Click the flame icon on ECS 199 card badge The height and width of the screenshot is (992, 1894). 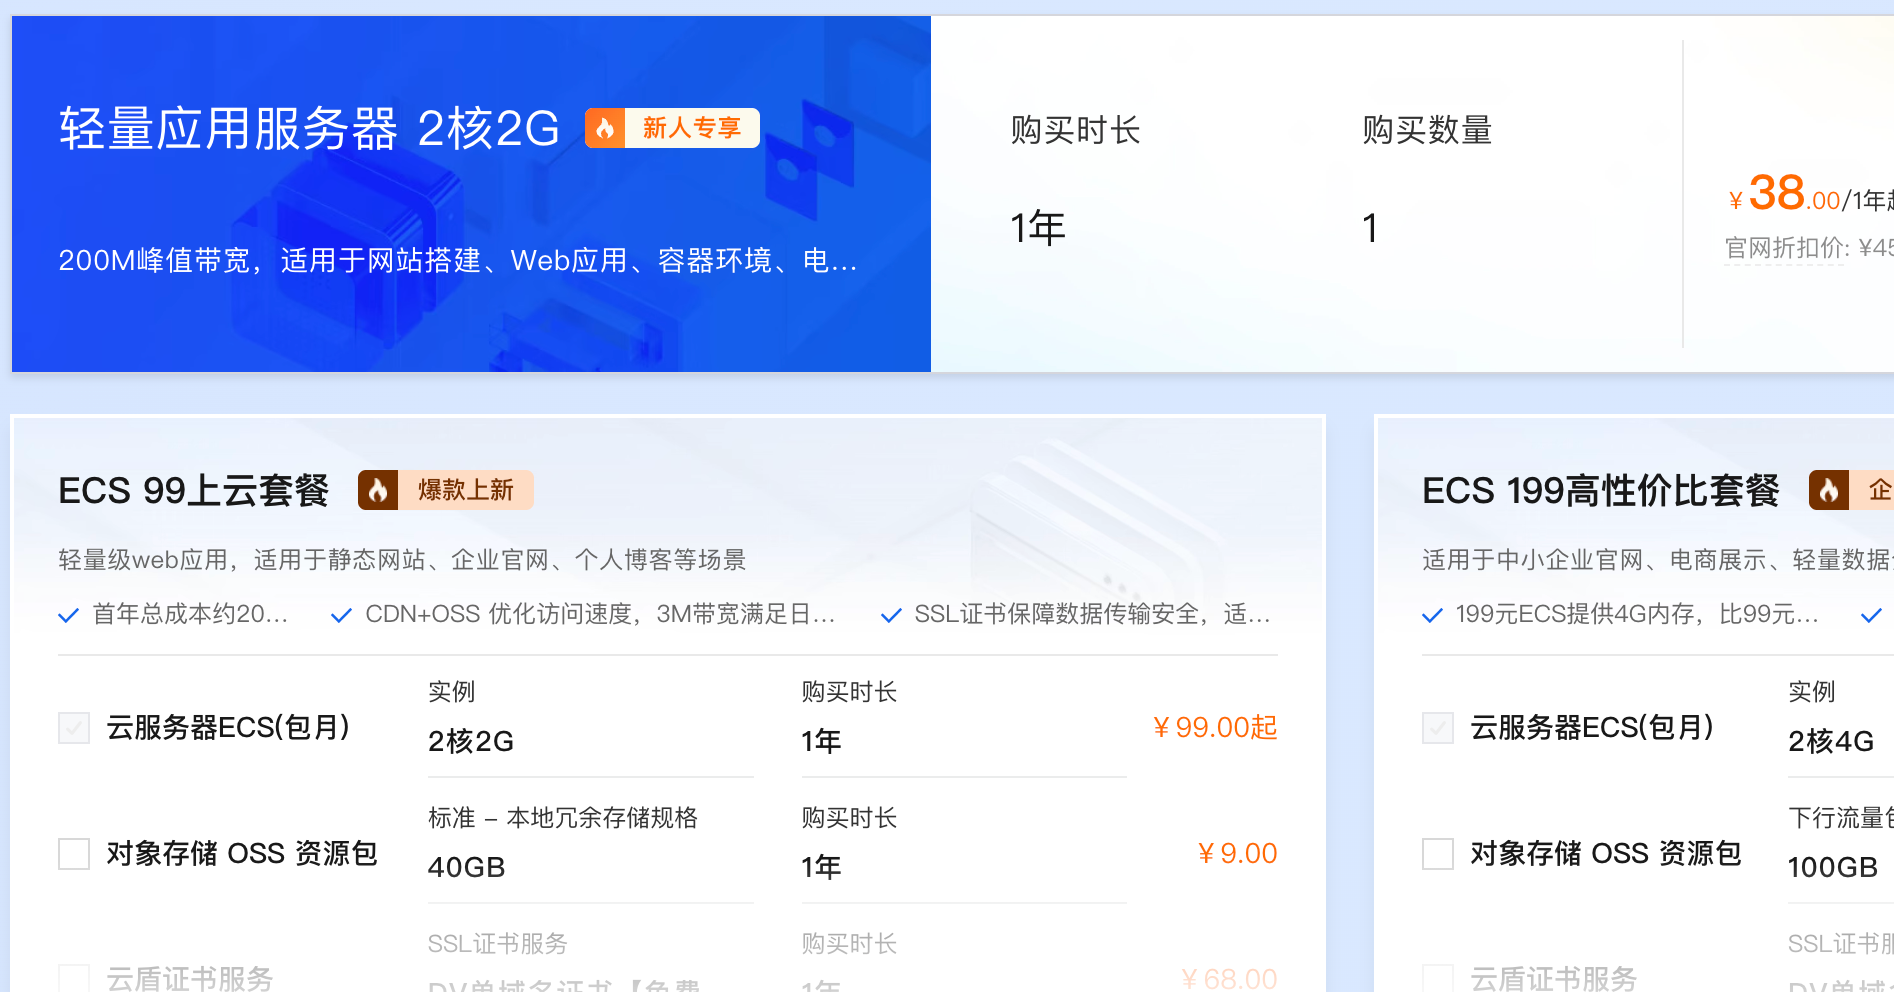(1830, 489)
